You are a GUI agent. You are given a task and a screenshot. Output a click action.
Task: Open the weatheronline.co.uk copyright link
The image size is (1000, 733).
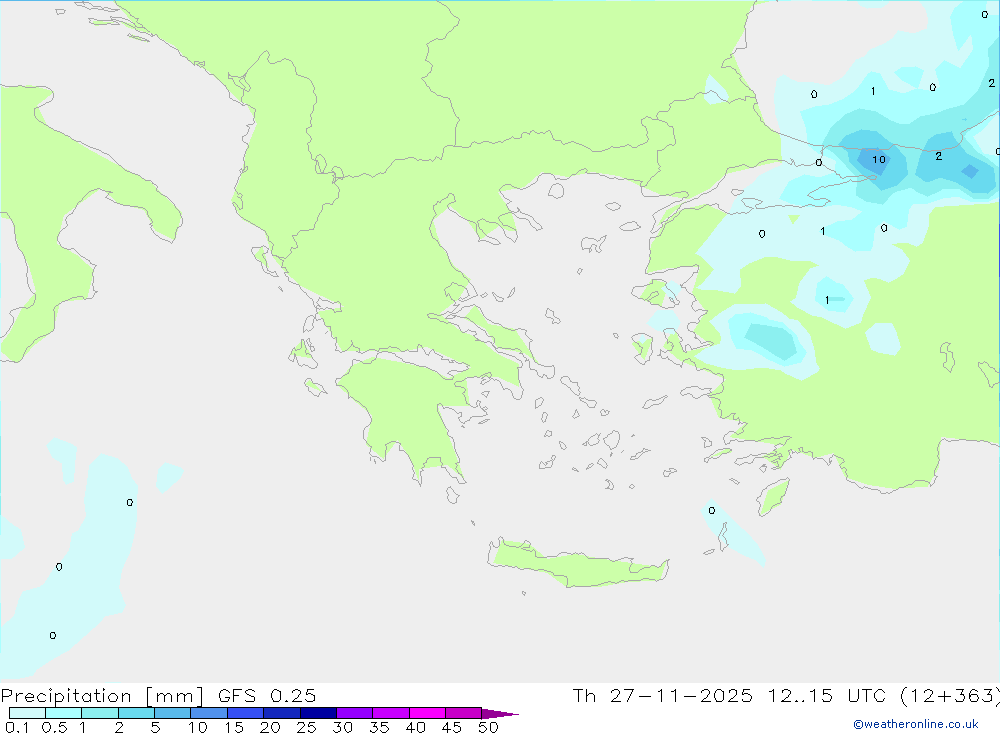[916, 724]
